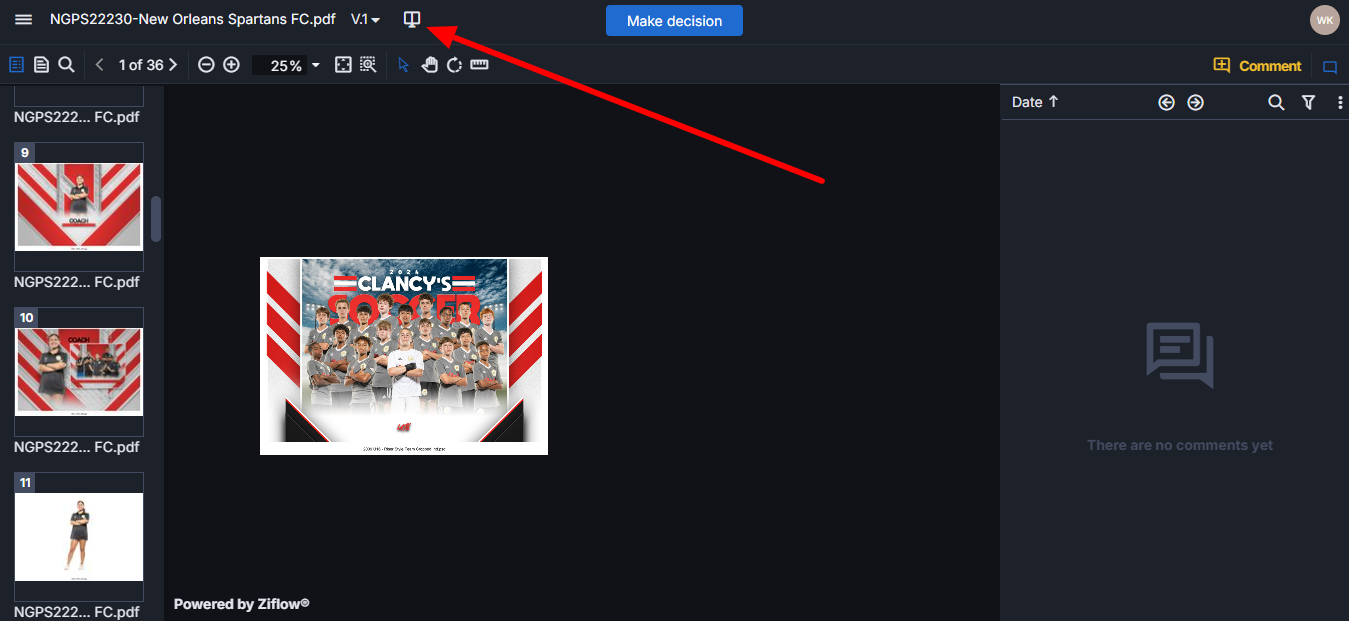Click the 'There are no comments yet' text
1349x621 pixels.
[x=1180, y=446]
